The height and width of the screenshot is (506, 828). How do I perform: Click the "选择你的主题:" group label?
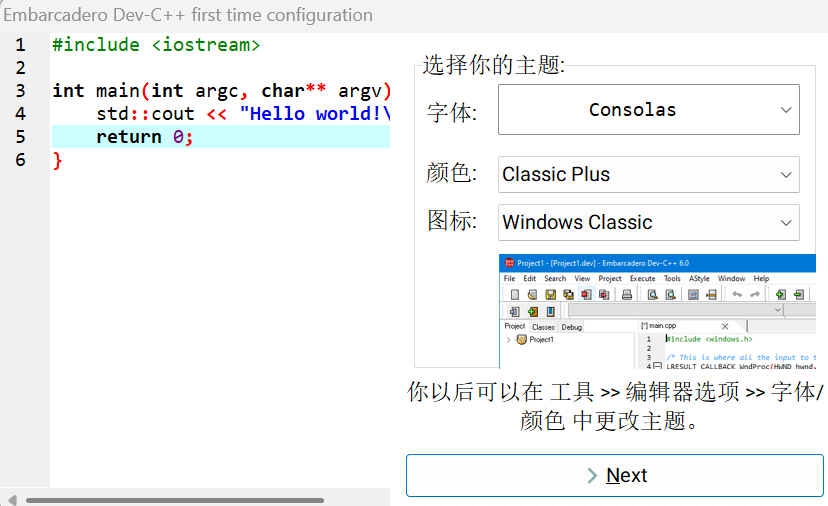[x=494, y=65]
